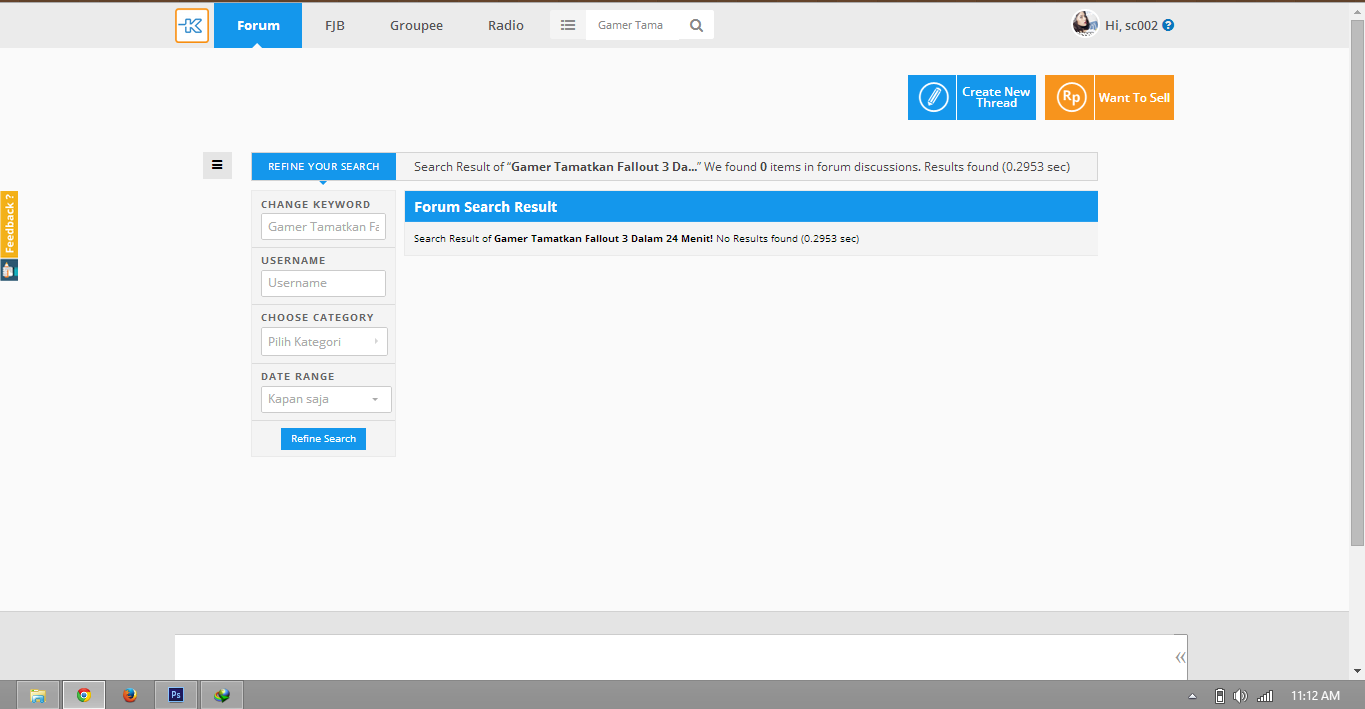Click the network signal icon in tray
Screen dimensions: 1365x709
click(x=1265, y=696)
